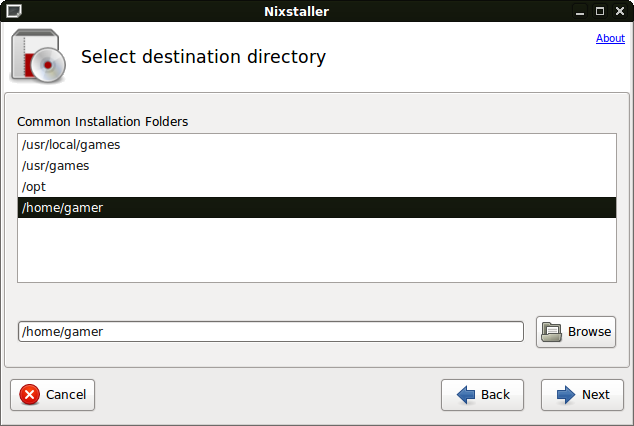Choose /usr/games from the folder list

(56, 166)
